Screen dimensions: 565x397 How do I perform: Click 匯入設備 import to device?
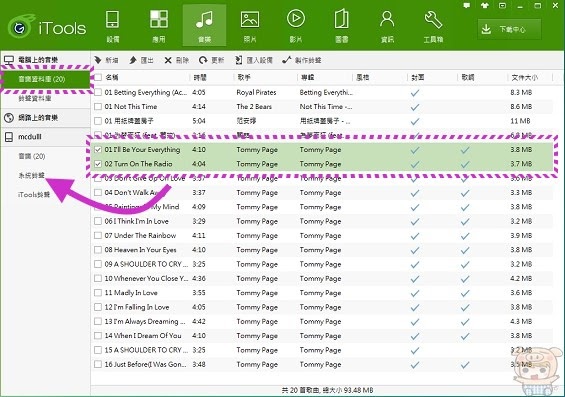pos(254,60)
